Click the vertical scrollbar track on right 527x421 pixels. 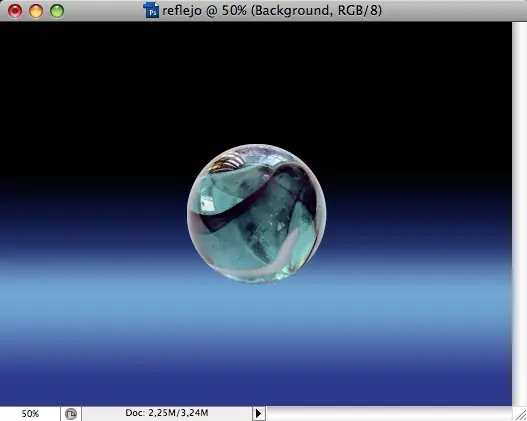[x=520, y=214]
